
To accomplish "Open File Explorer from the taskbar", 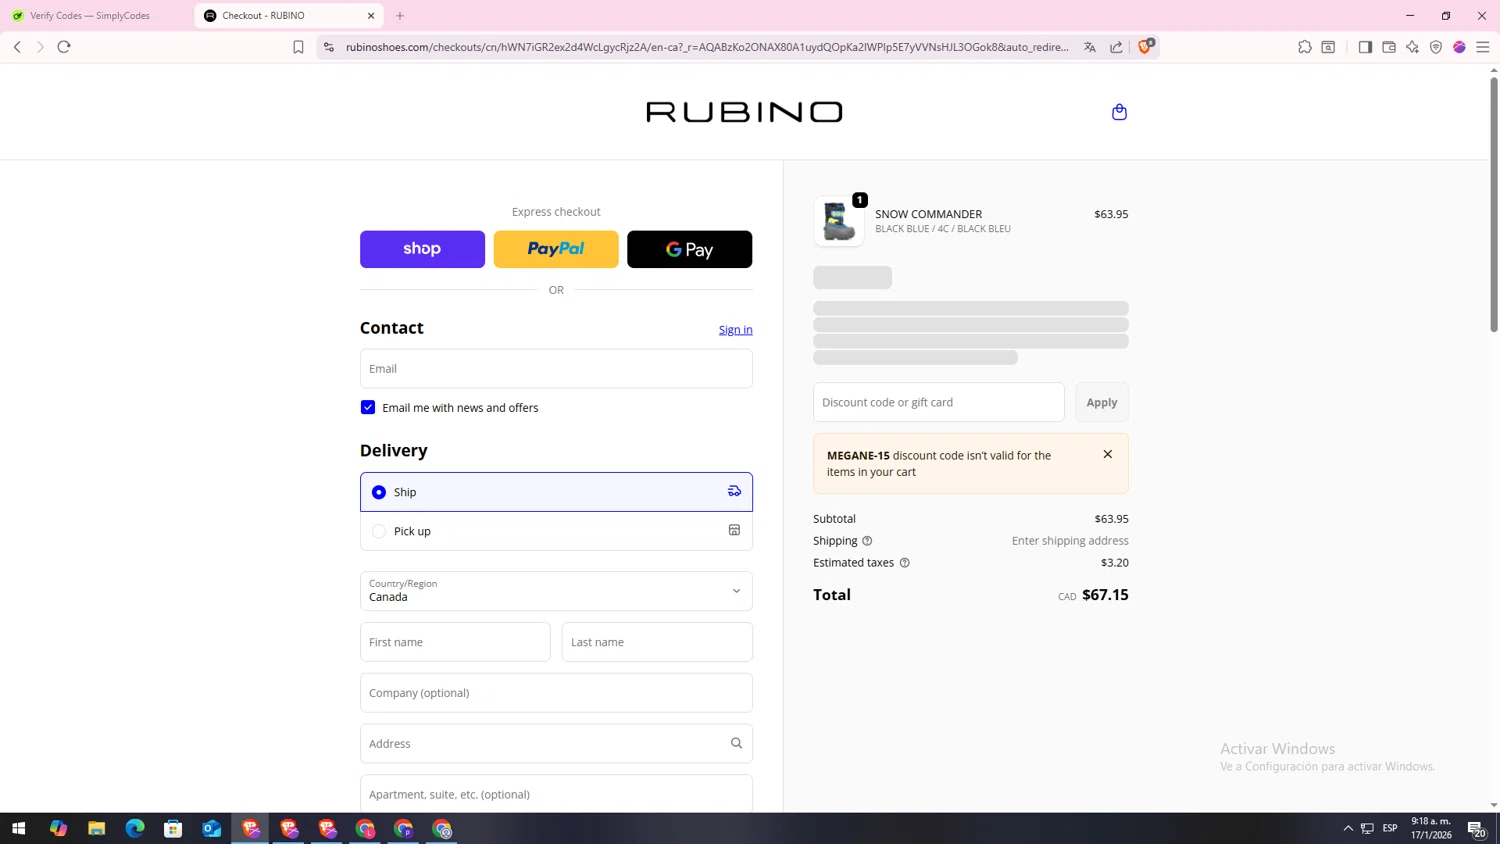I will (x=96, y=828).
